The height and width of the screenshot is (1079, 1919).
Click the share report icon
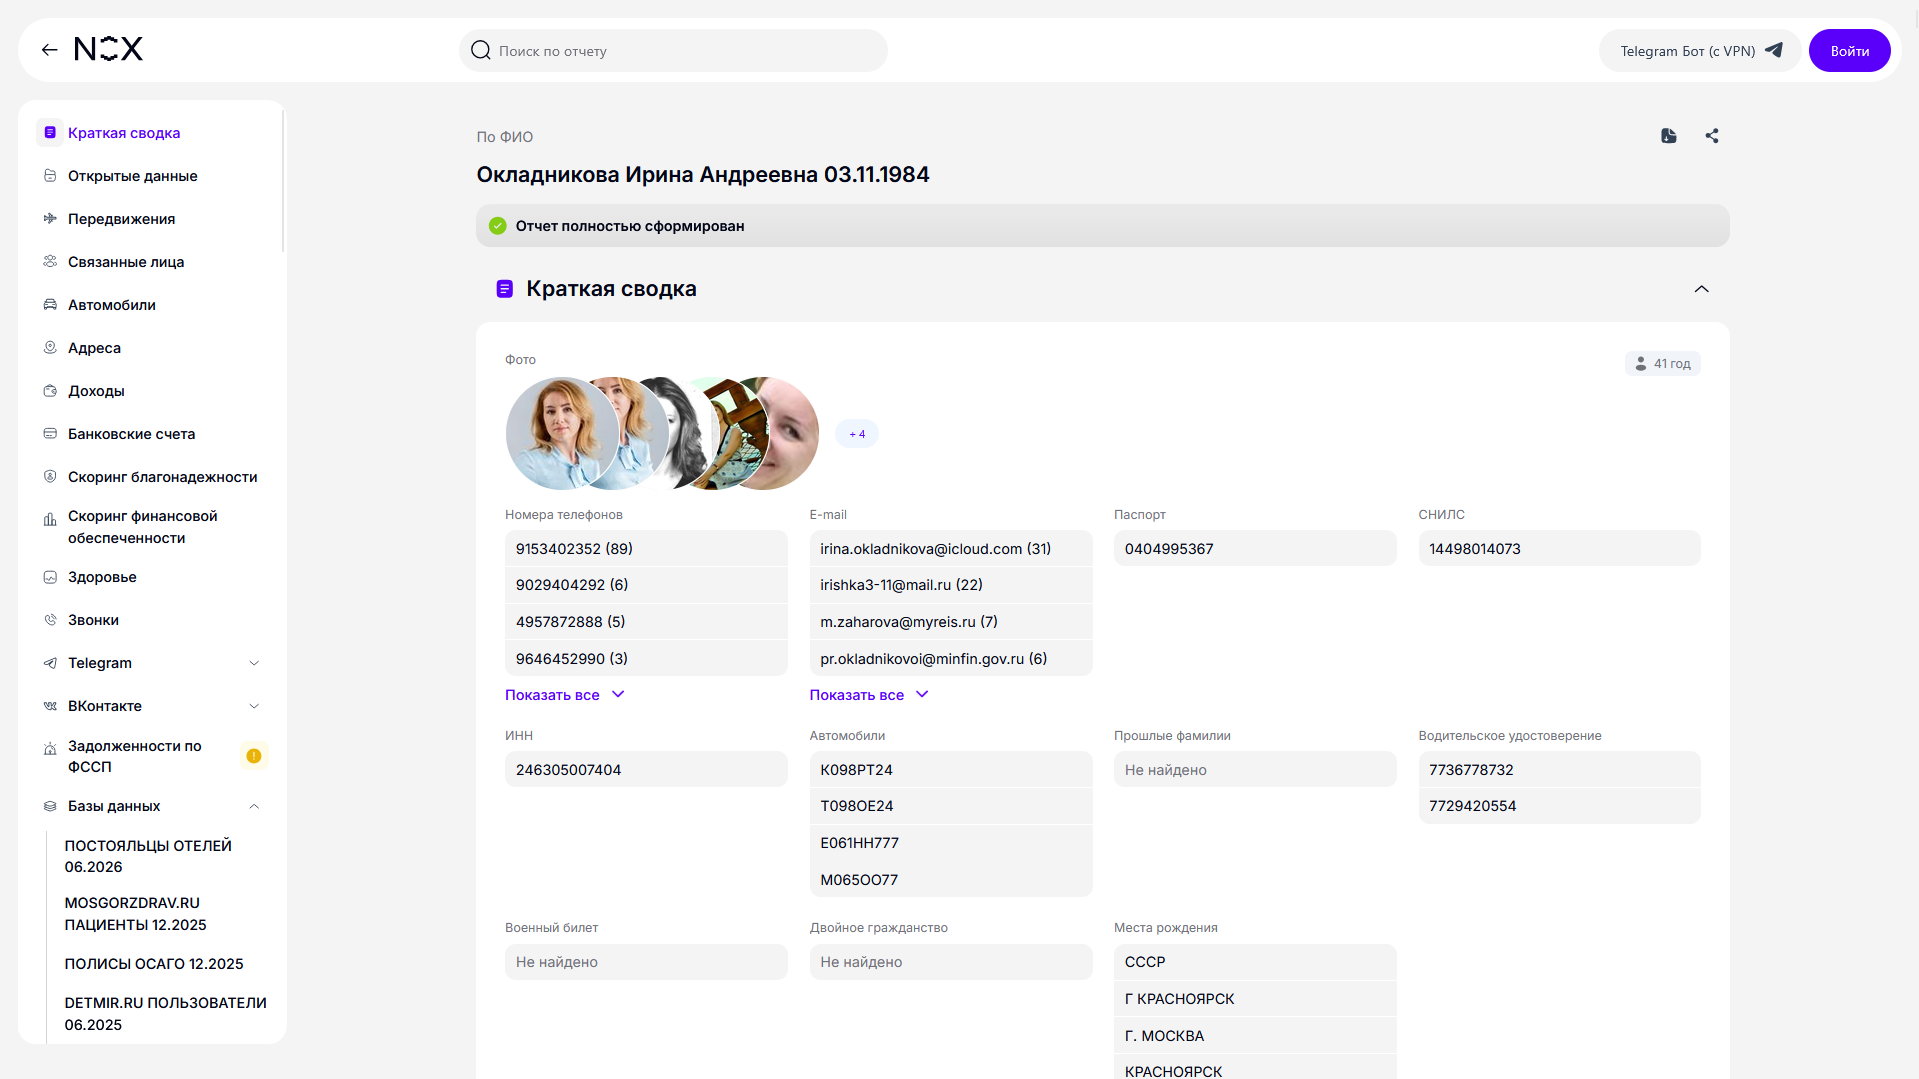pyautogui.click(x=1712, y=136)
